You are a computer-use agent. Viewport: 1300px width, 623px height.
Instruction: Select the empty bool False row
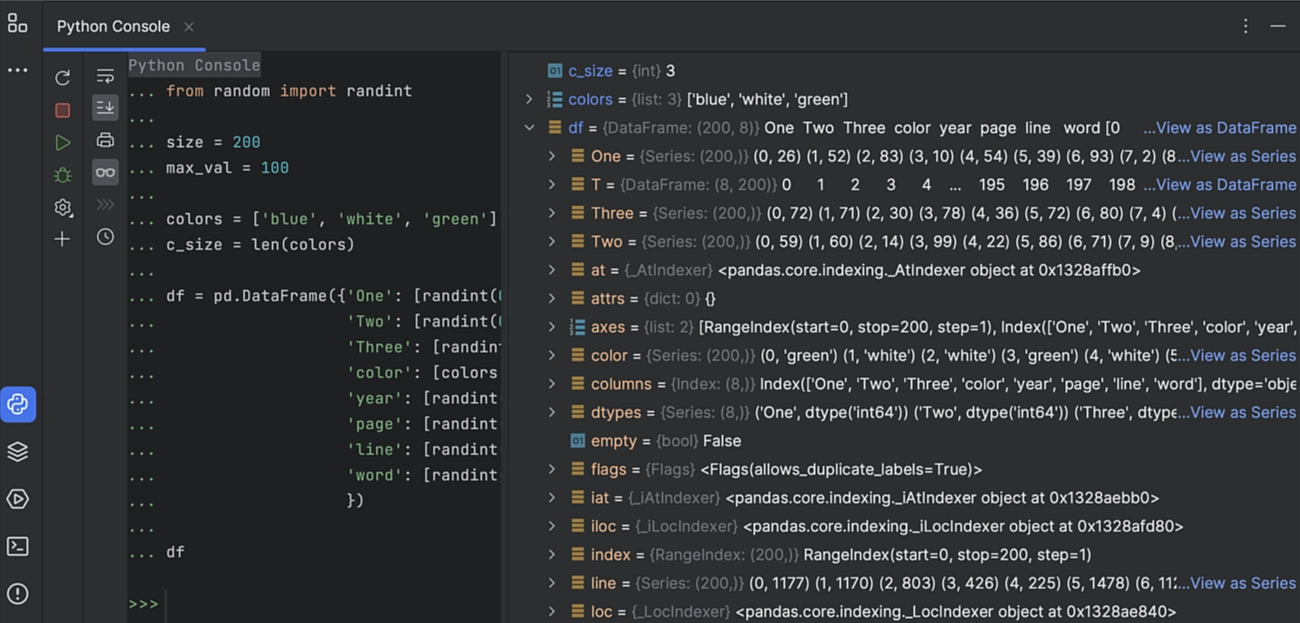tap(904, 441)
